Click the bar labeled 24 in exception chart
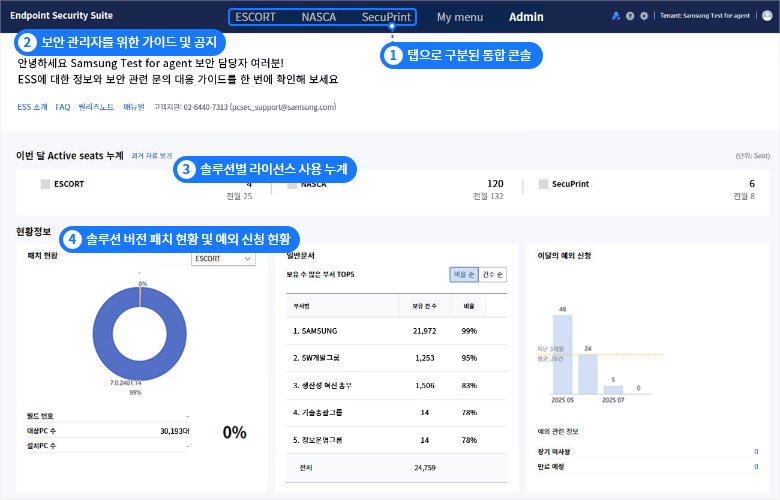The height and width of the screenshot is (500, 780). pos(588,374)
